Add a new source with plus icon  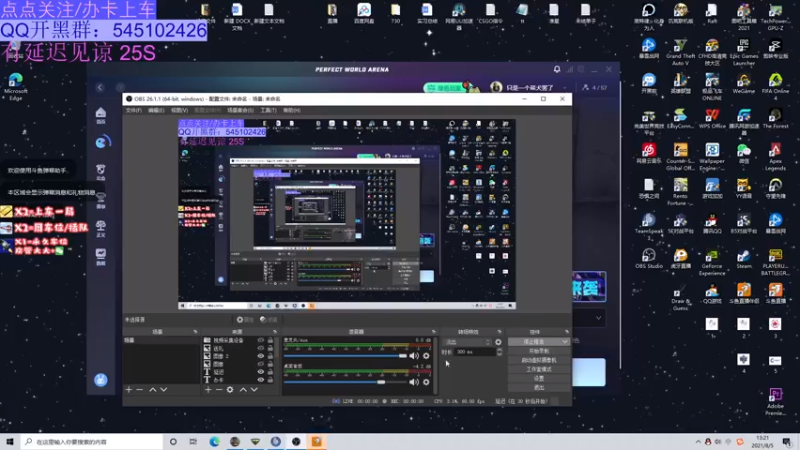208,389
